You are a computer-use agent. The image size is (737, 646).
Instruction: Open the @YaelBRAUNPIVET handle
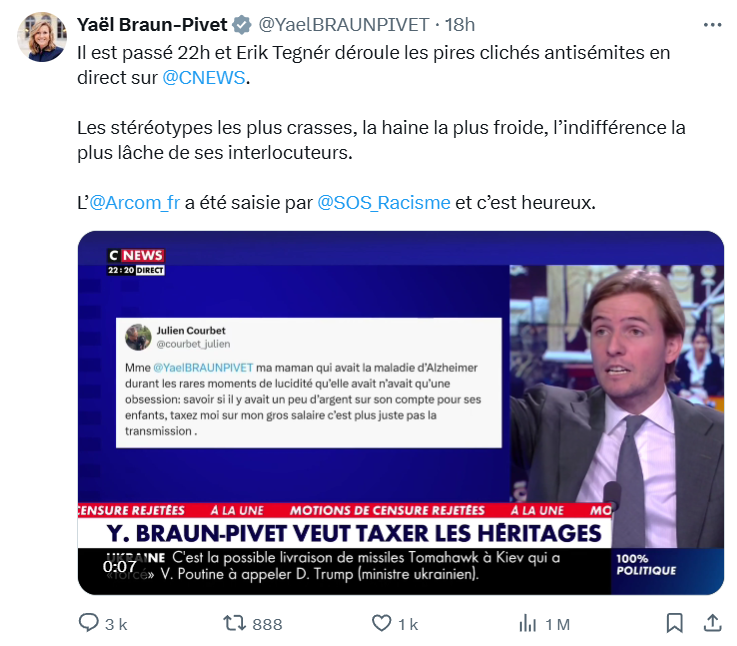[344, 25]
